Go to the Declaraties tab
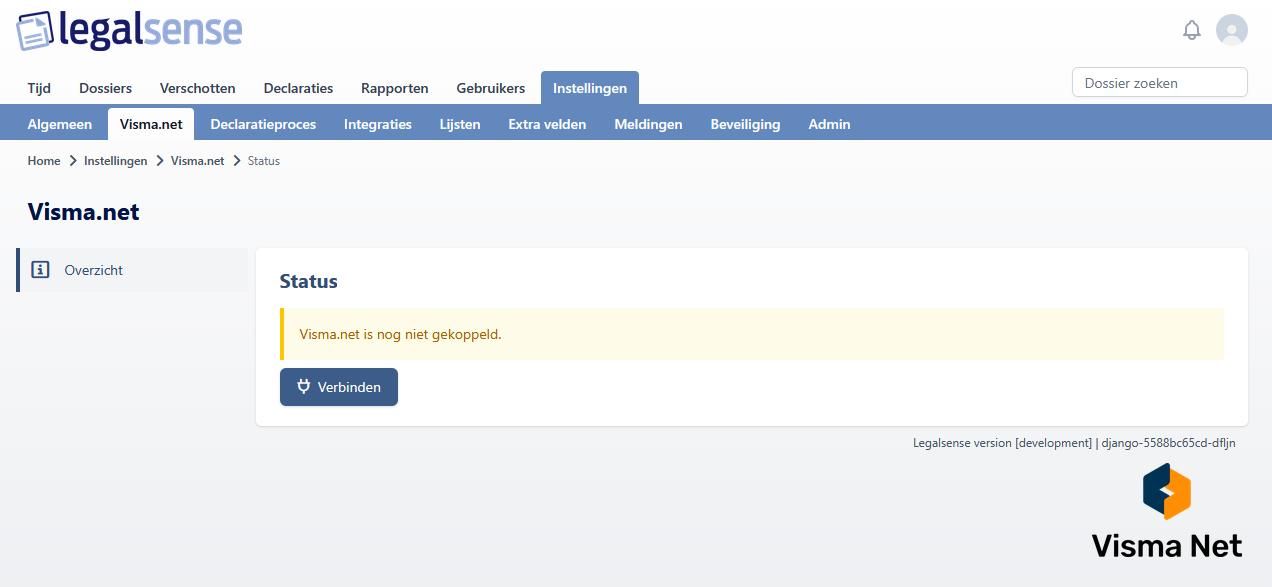This screenshot has height=587, width=1272. pyautogui.click(x=298, y=88)
